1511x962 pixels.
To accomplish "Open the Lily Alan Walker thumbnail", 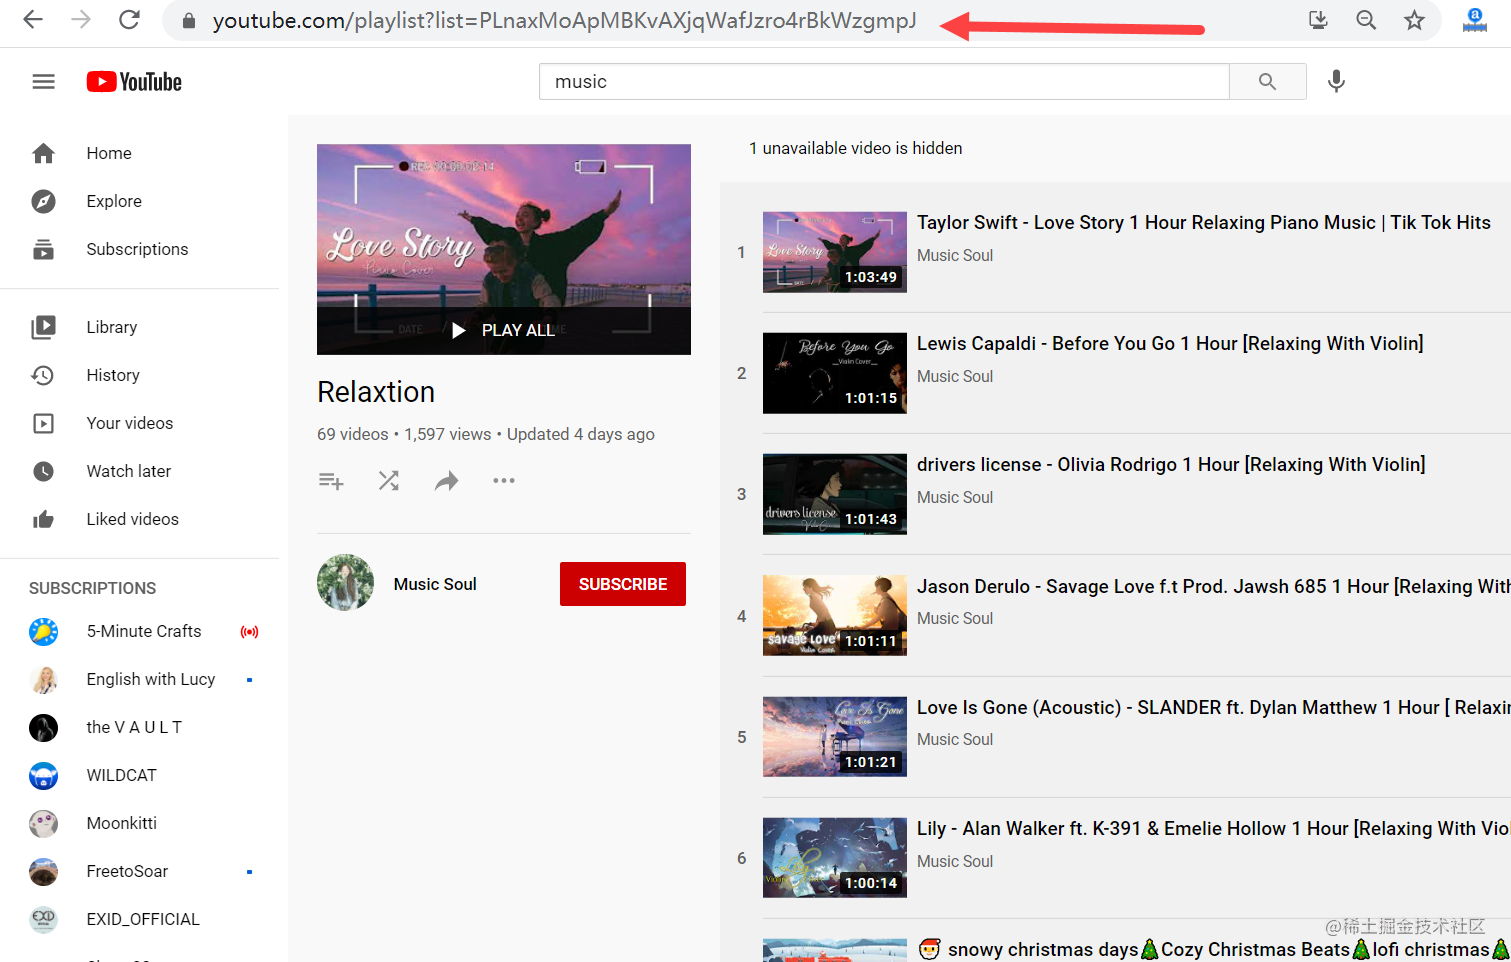I will click(x=835, y=858).
